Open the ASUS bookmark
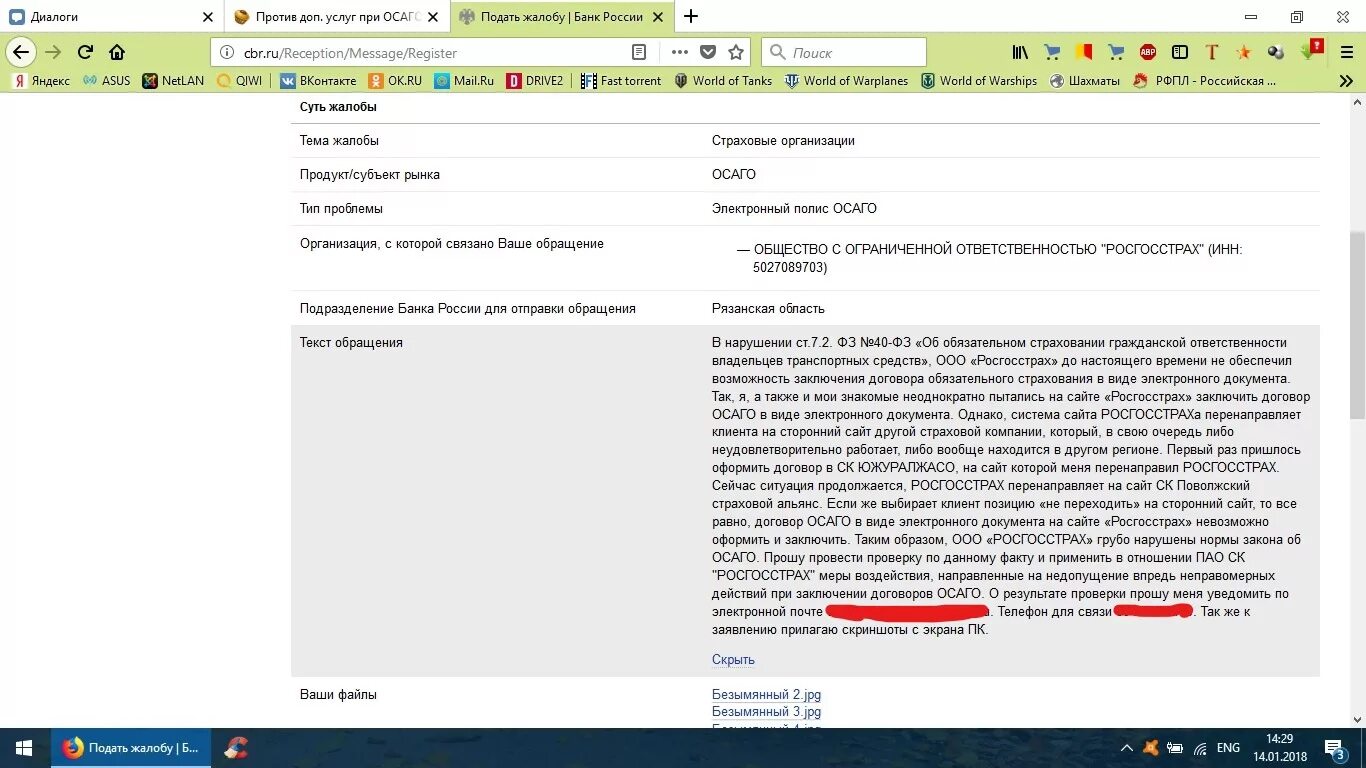Viewport: 1366px width, 768px height. pyautogui.click(x=106, y=81)
